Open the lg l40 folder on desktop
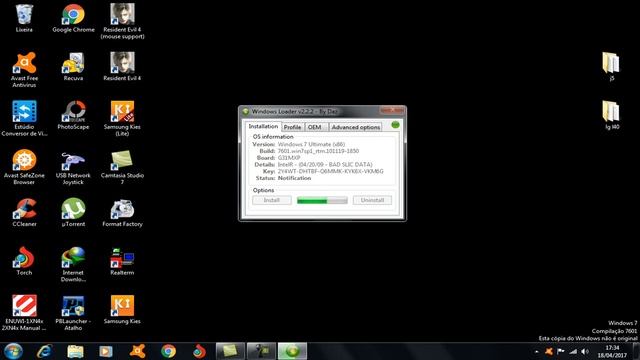Screen dimensions: 640x360 (611, 116)
